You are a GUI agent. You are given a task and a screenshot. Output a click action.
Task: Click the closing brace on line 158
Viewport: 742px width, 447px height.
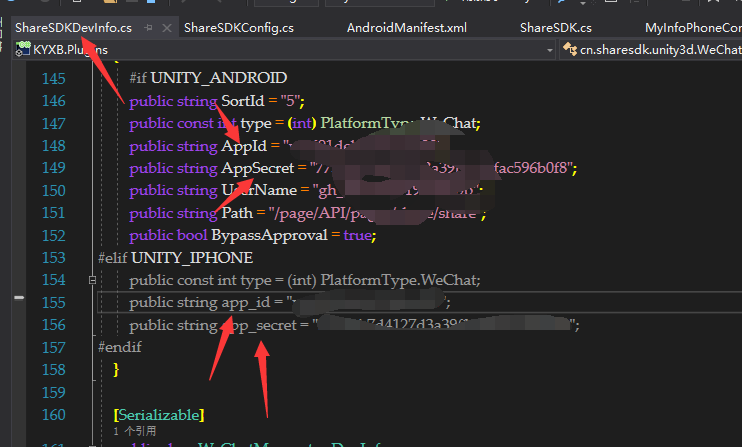(x=116, y=369)
